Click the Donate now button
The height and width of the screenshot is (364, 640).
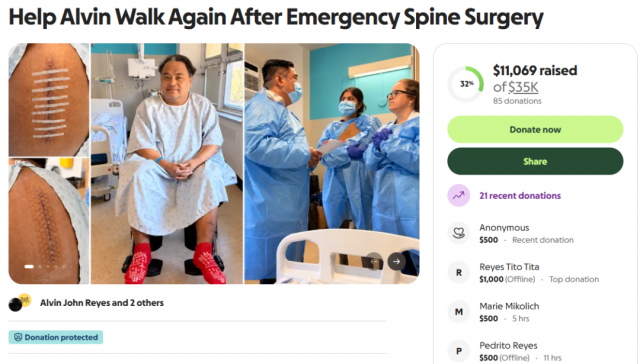pyautogui.click(x=535, y=129)
